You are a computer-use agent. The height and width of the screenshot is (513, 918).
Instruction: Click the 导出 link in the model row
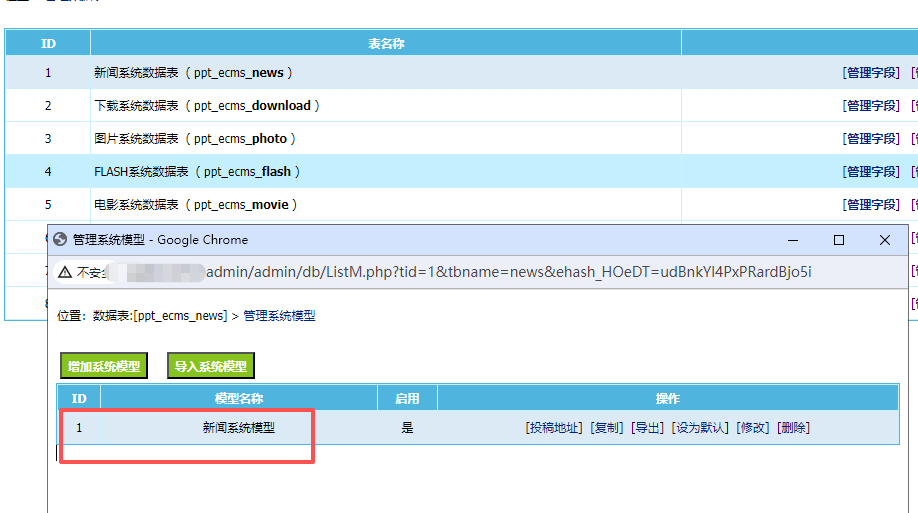point(647,428)
